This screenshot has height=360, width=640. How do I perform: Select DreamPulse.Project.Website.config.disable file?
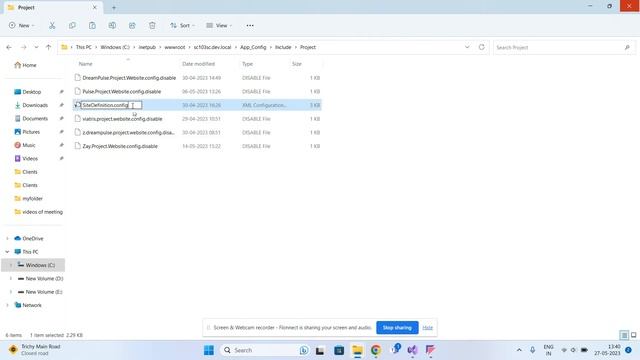(197, 78)
